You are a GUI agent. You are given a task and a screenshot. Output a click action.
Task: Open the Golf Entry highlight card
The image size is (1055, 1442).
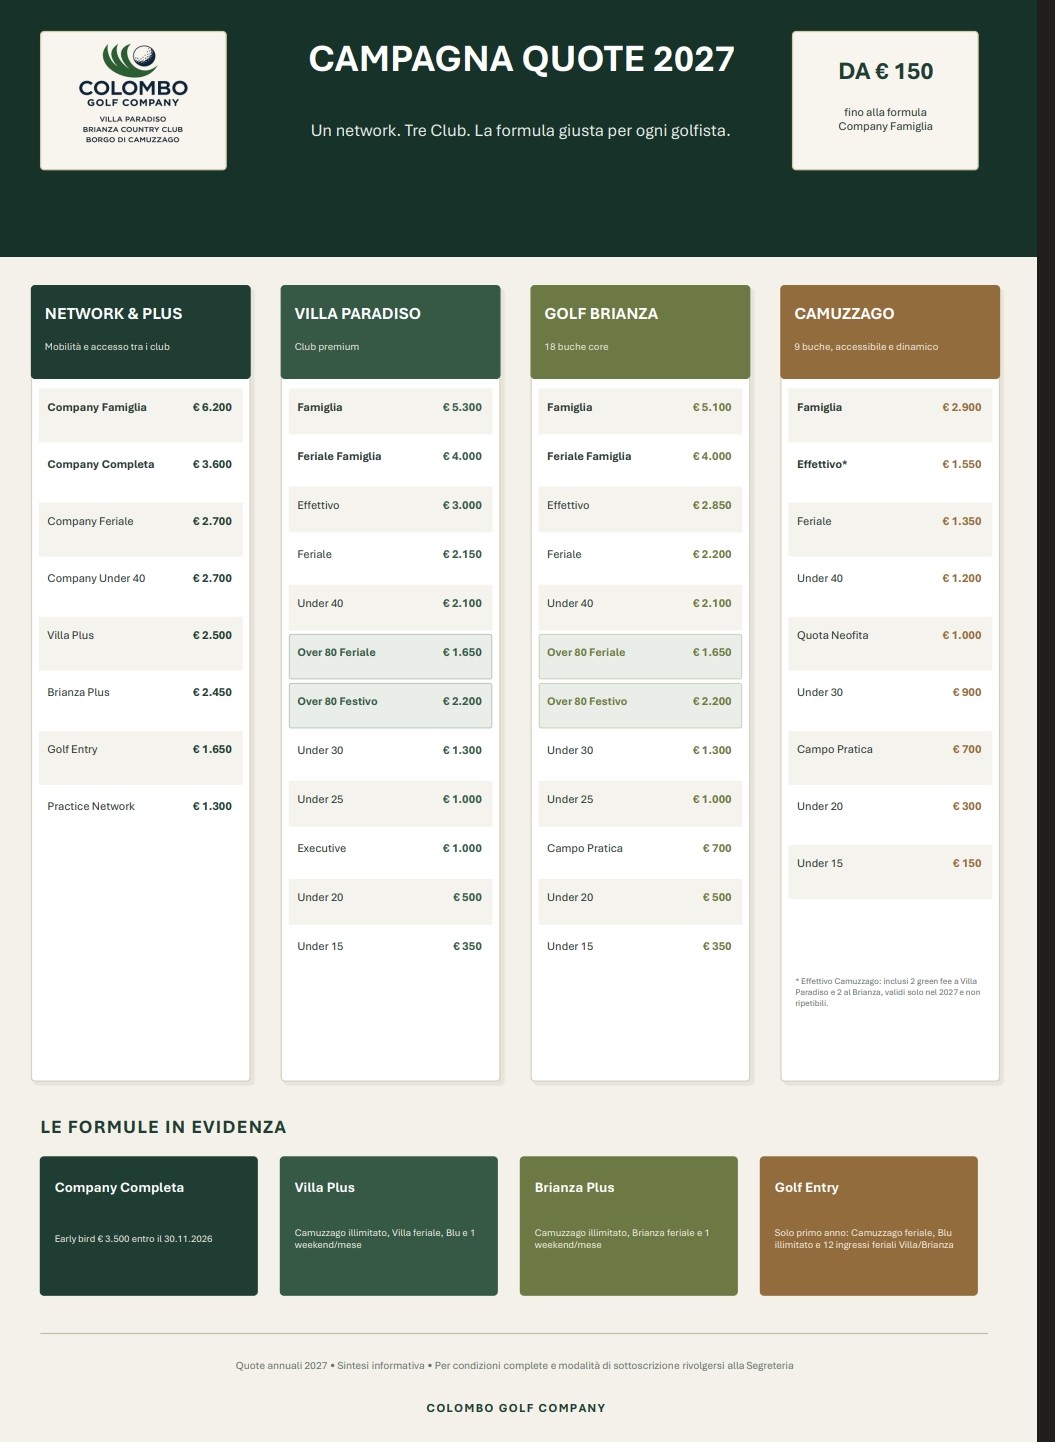coord(869,1226)
